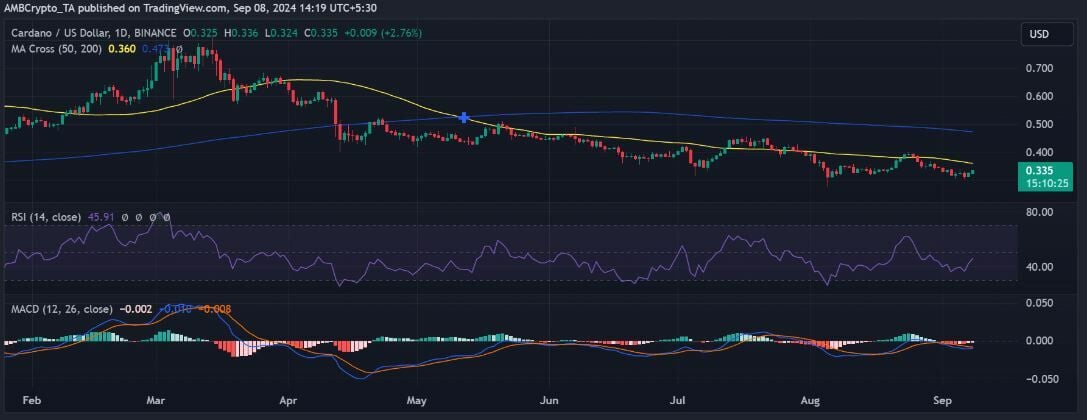Click the bar countdown timer 15:10:25
This screenshot has height=420, width=1087.
[x=1047, y=184]
